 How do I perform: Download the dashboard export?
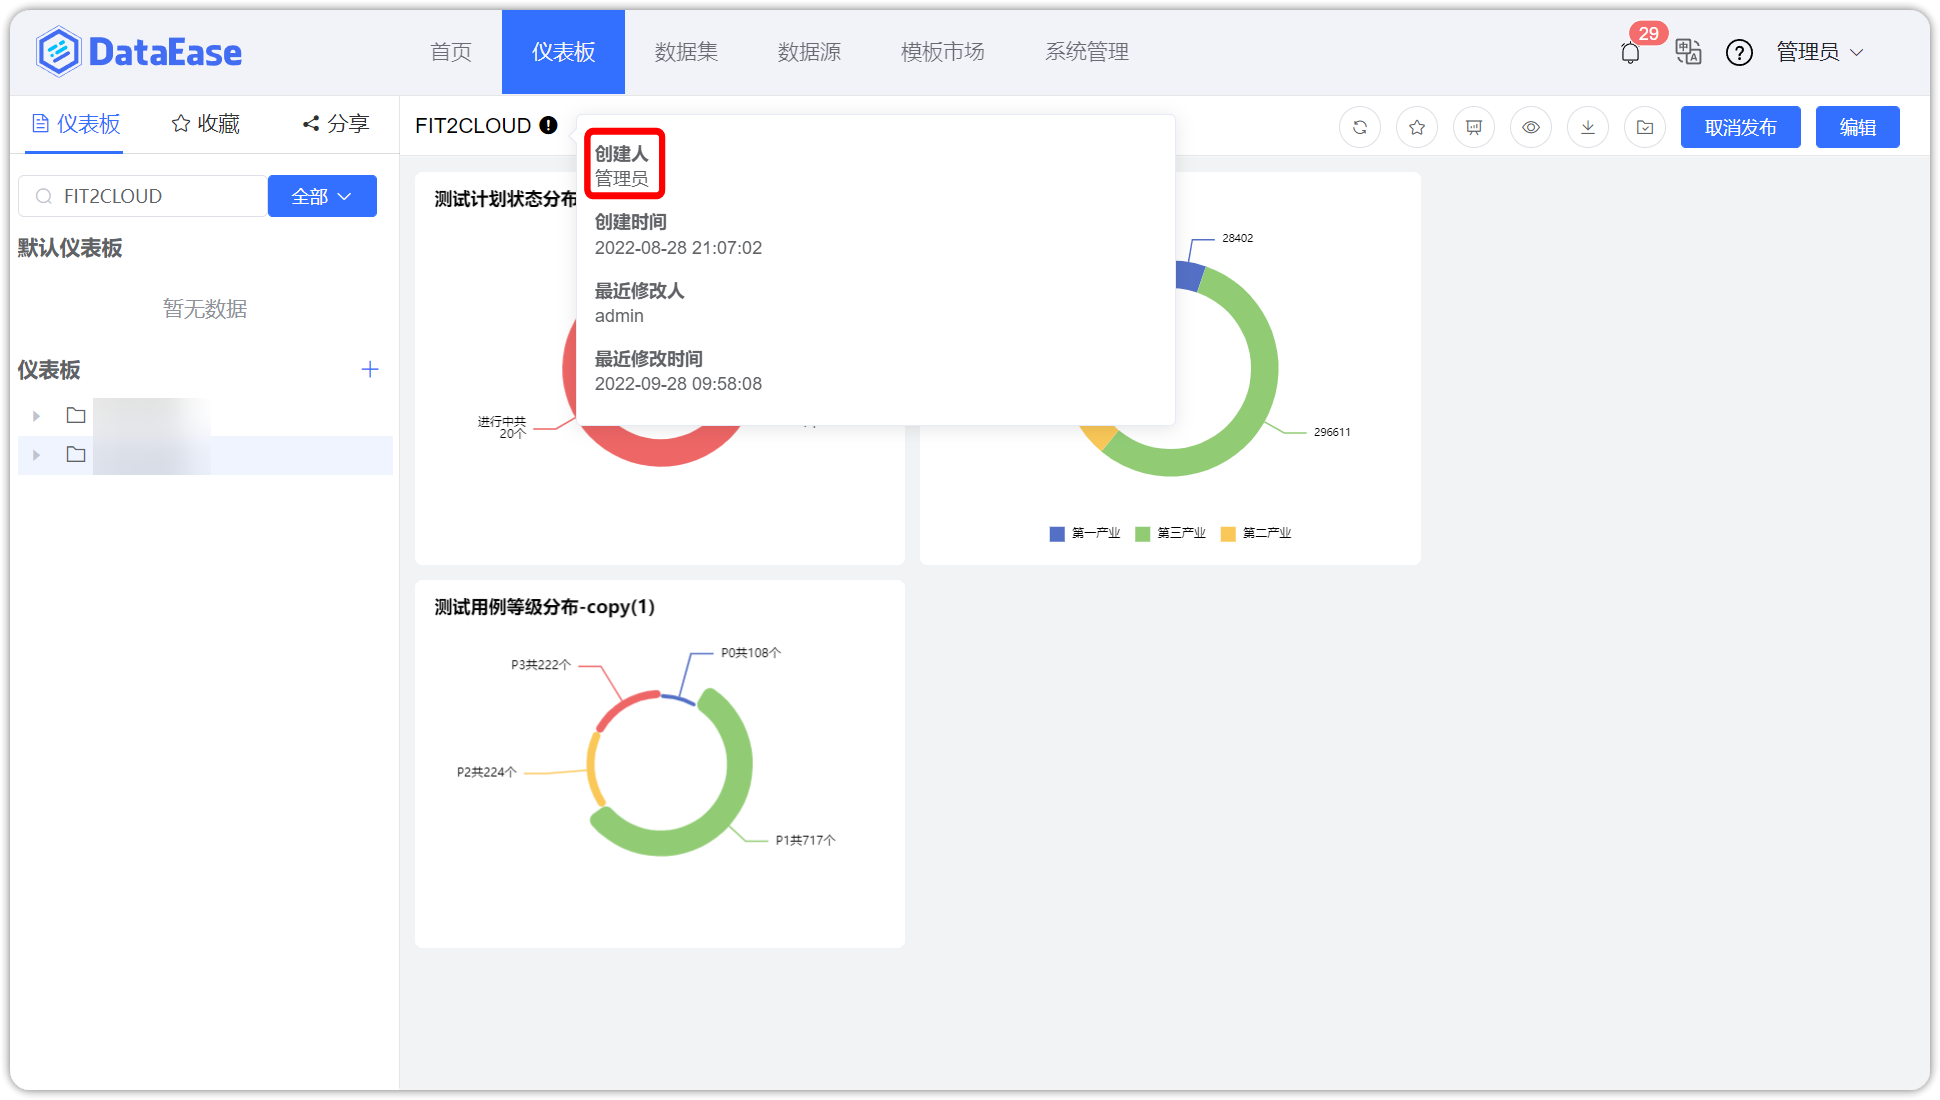coord(1587,127)
